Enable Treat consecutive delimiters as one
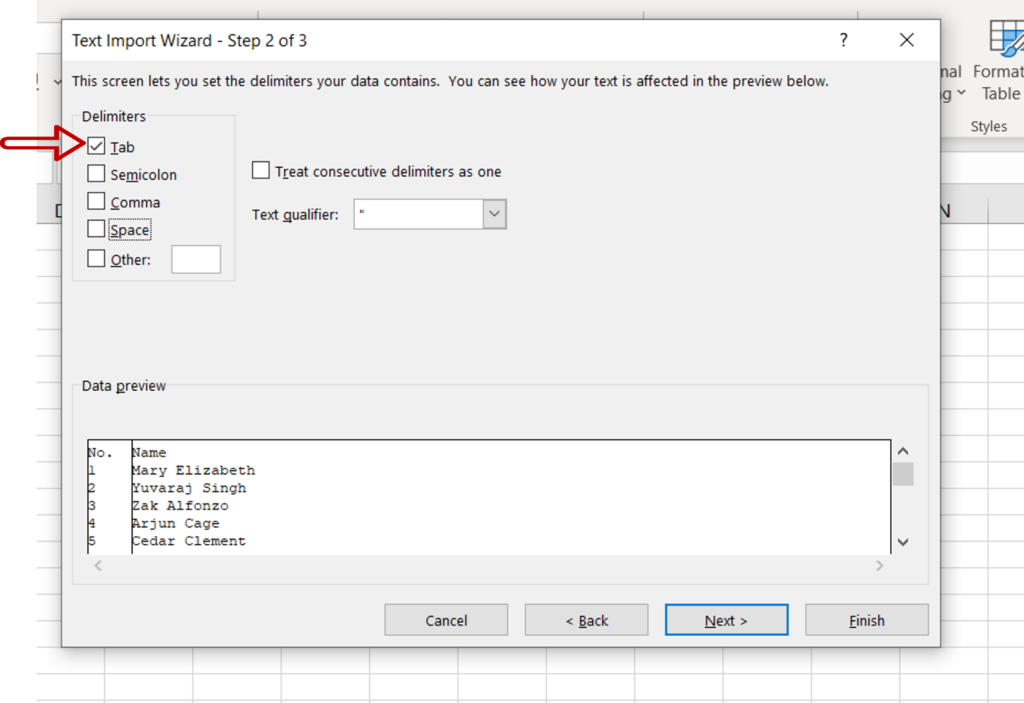This screenshot has width=1024, height=703. pyautogui.click(x=261, y=170)
